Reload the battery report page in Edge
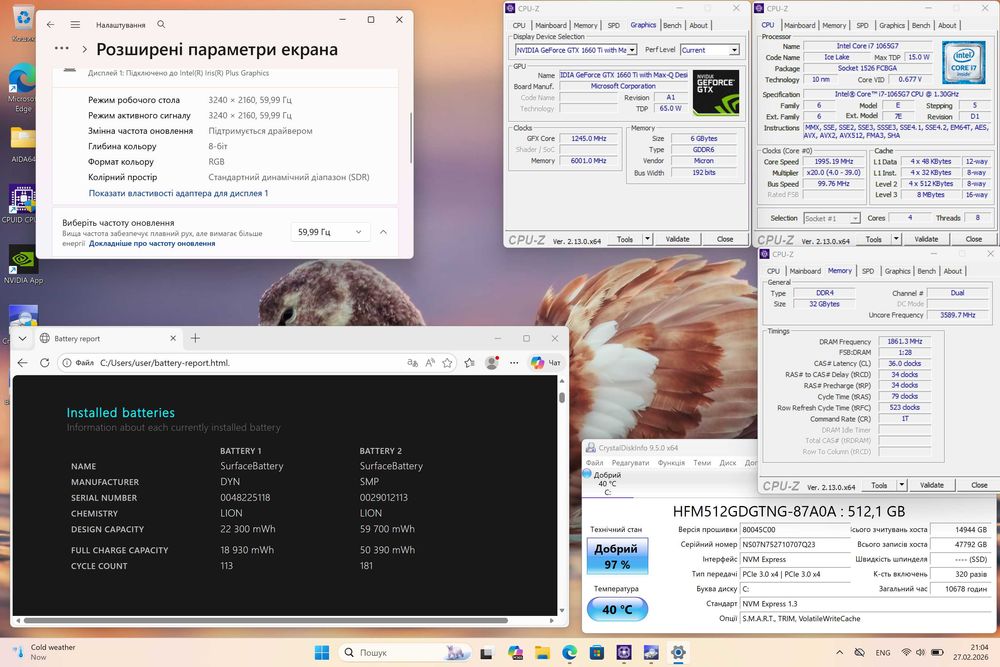The height and width of the screenshot is (667, 1000). tap(45, 363)
